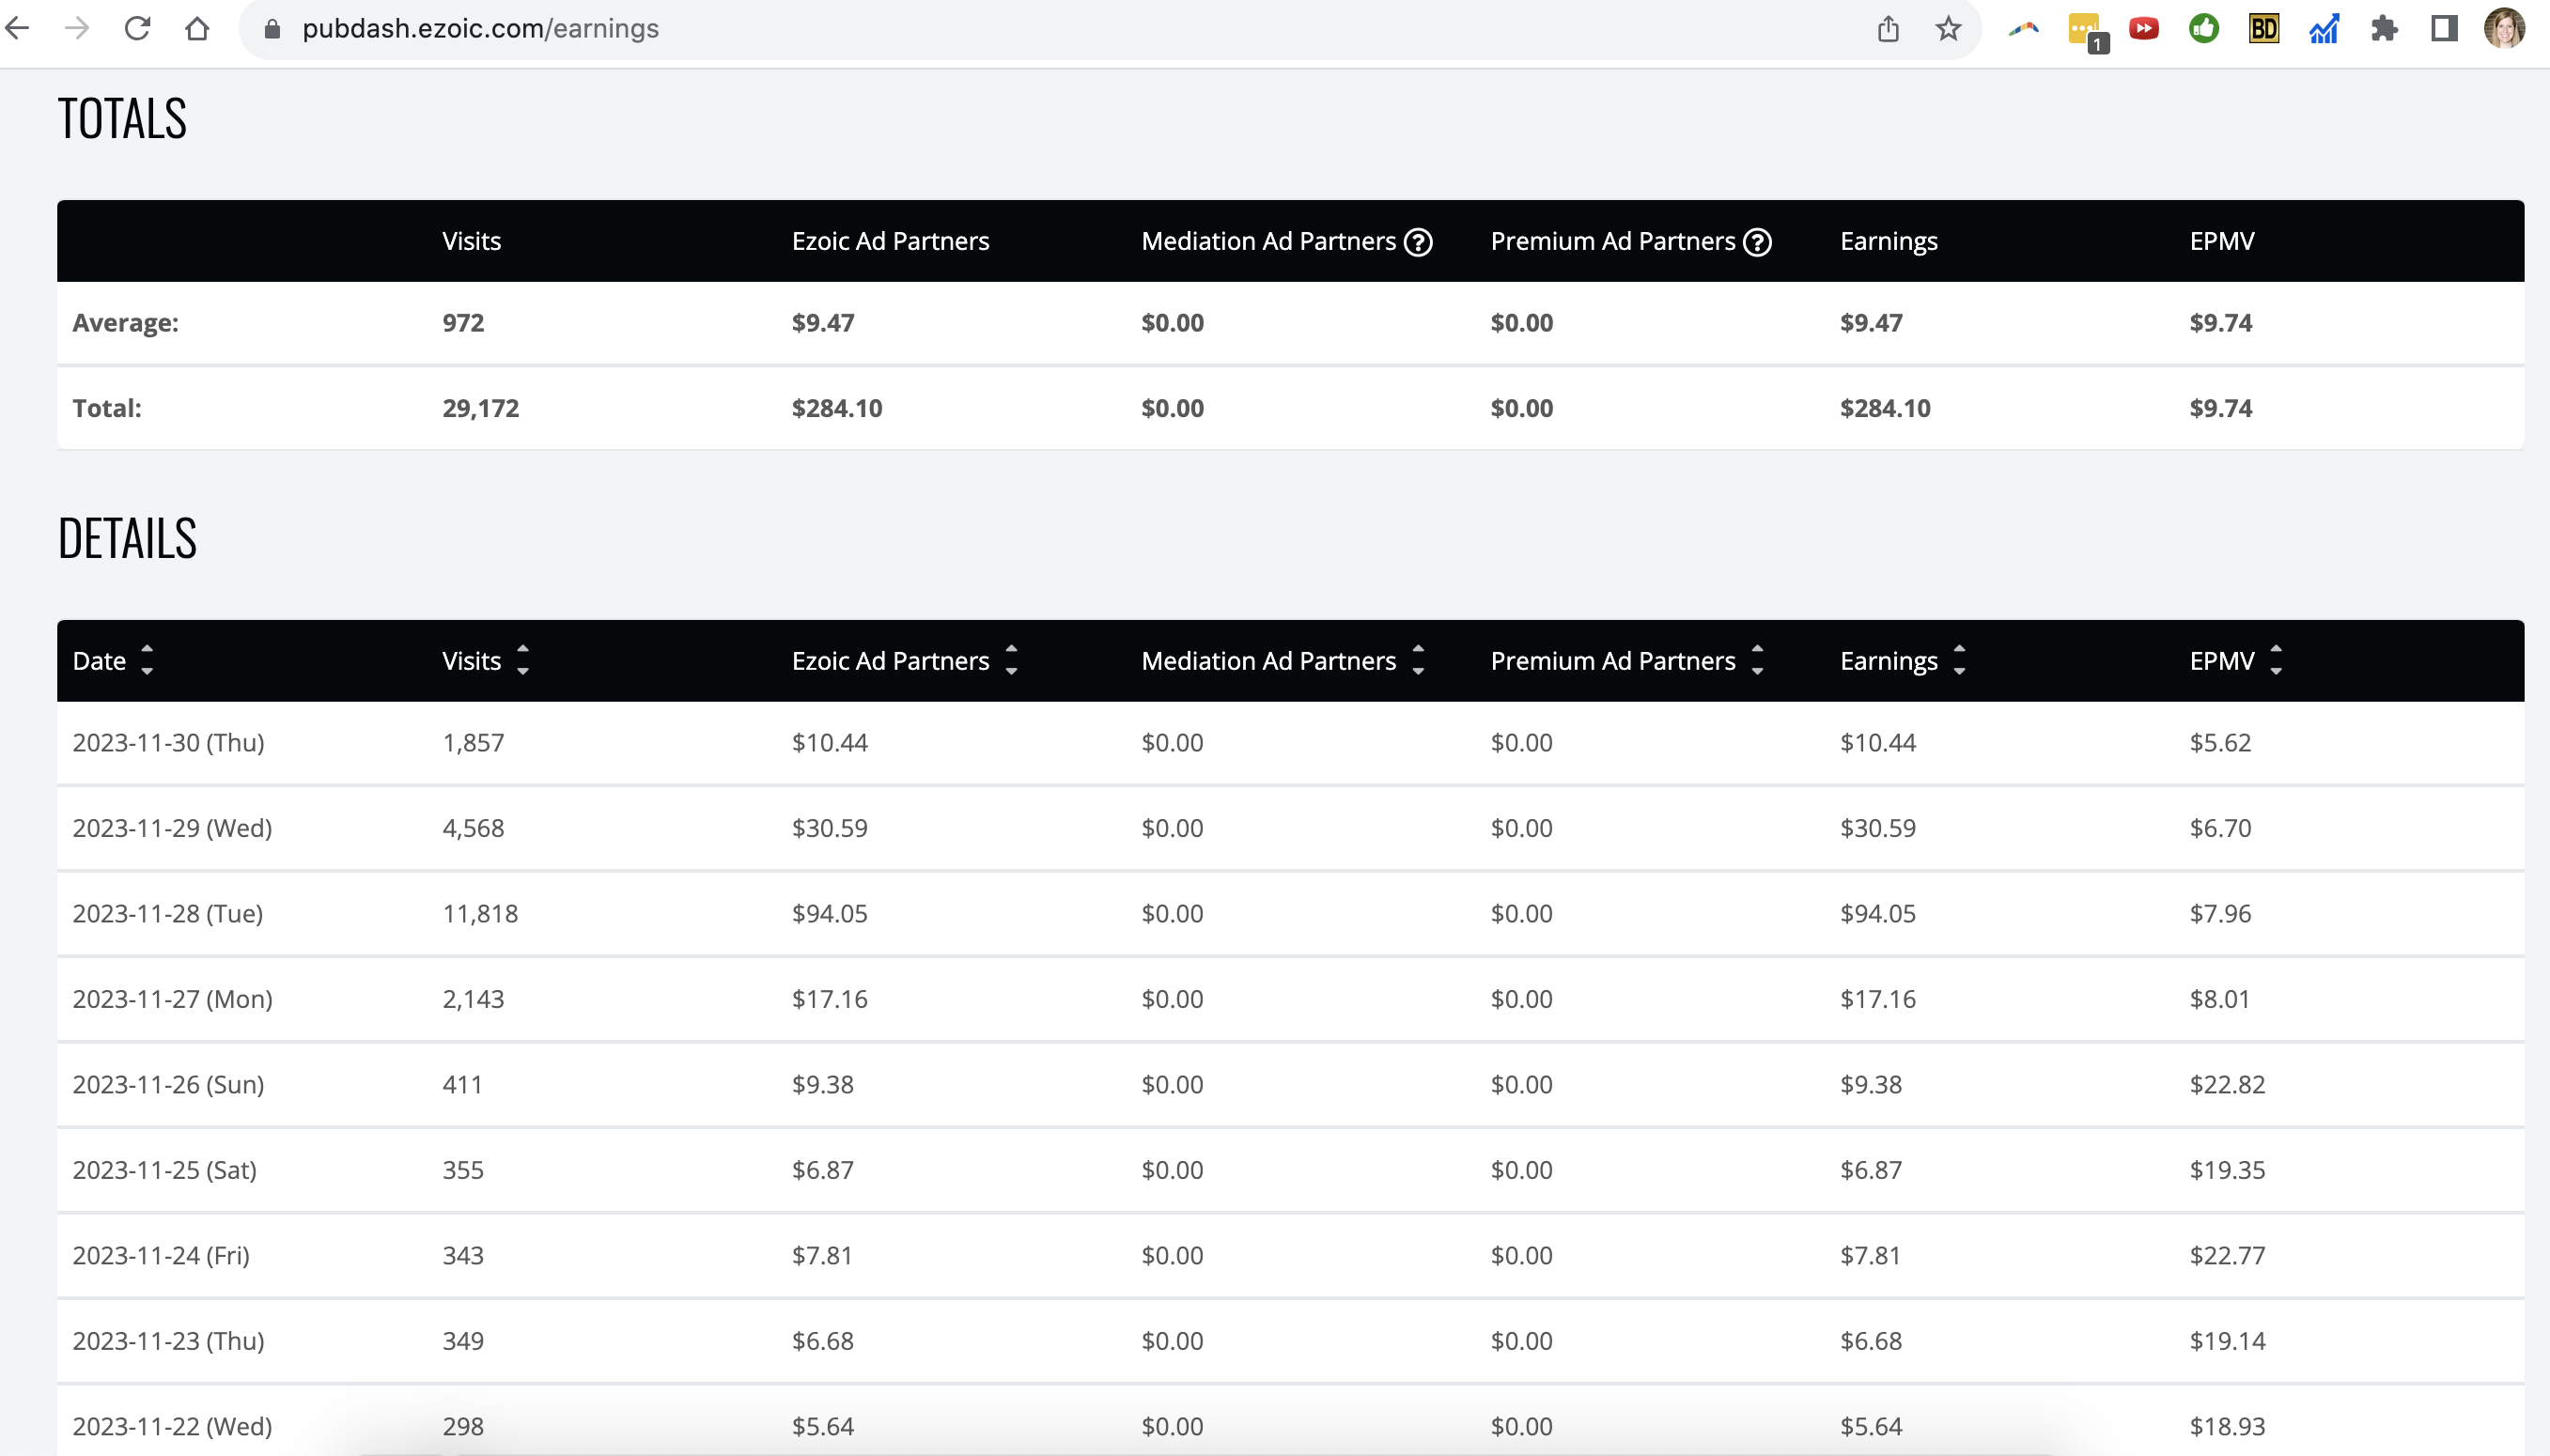Click the EPMV value $5.62

coord(2220,742)
